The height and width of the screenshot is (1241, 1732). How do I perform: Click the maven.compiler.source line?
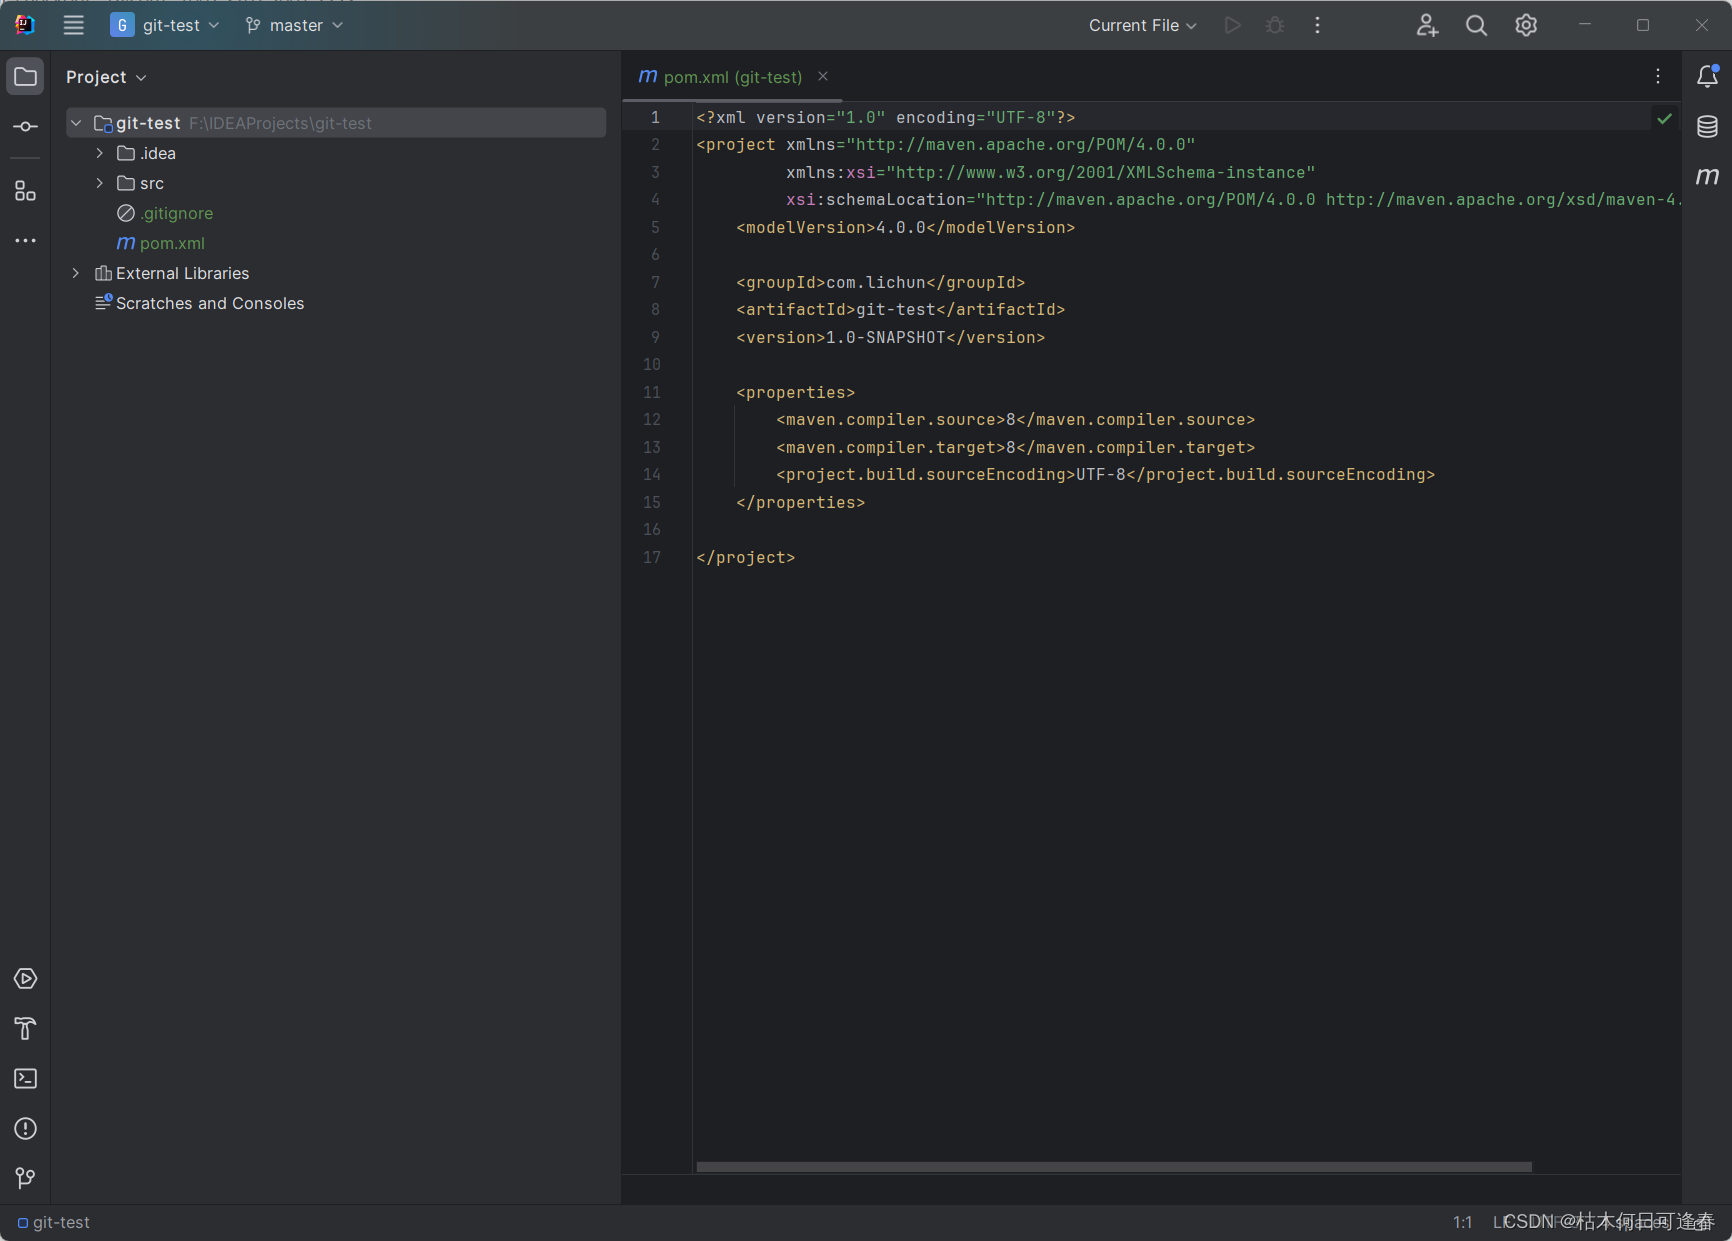[1016, 420]
